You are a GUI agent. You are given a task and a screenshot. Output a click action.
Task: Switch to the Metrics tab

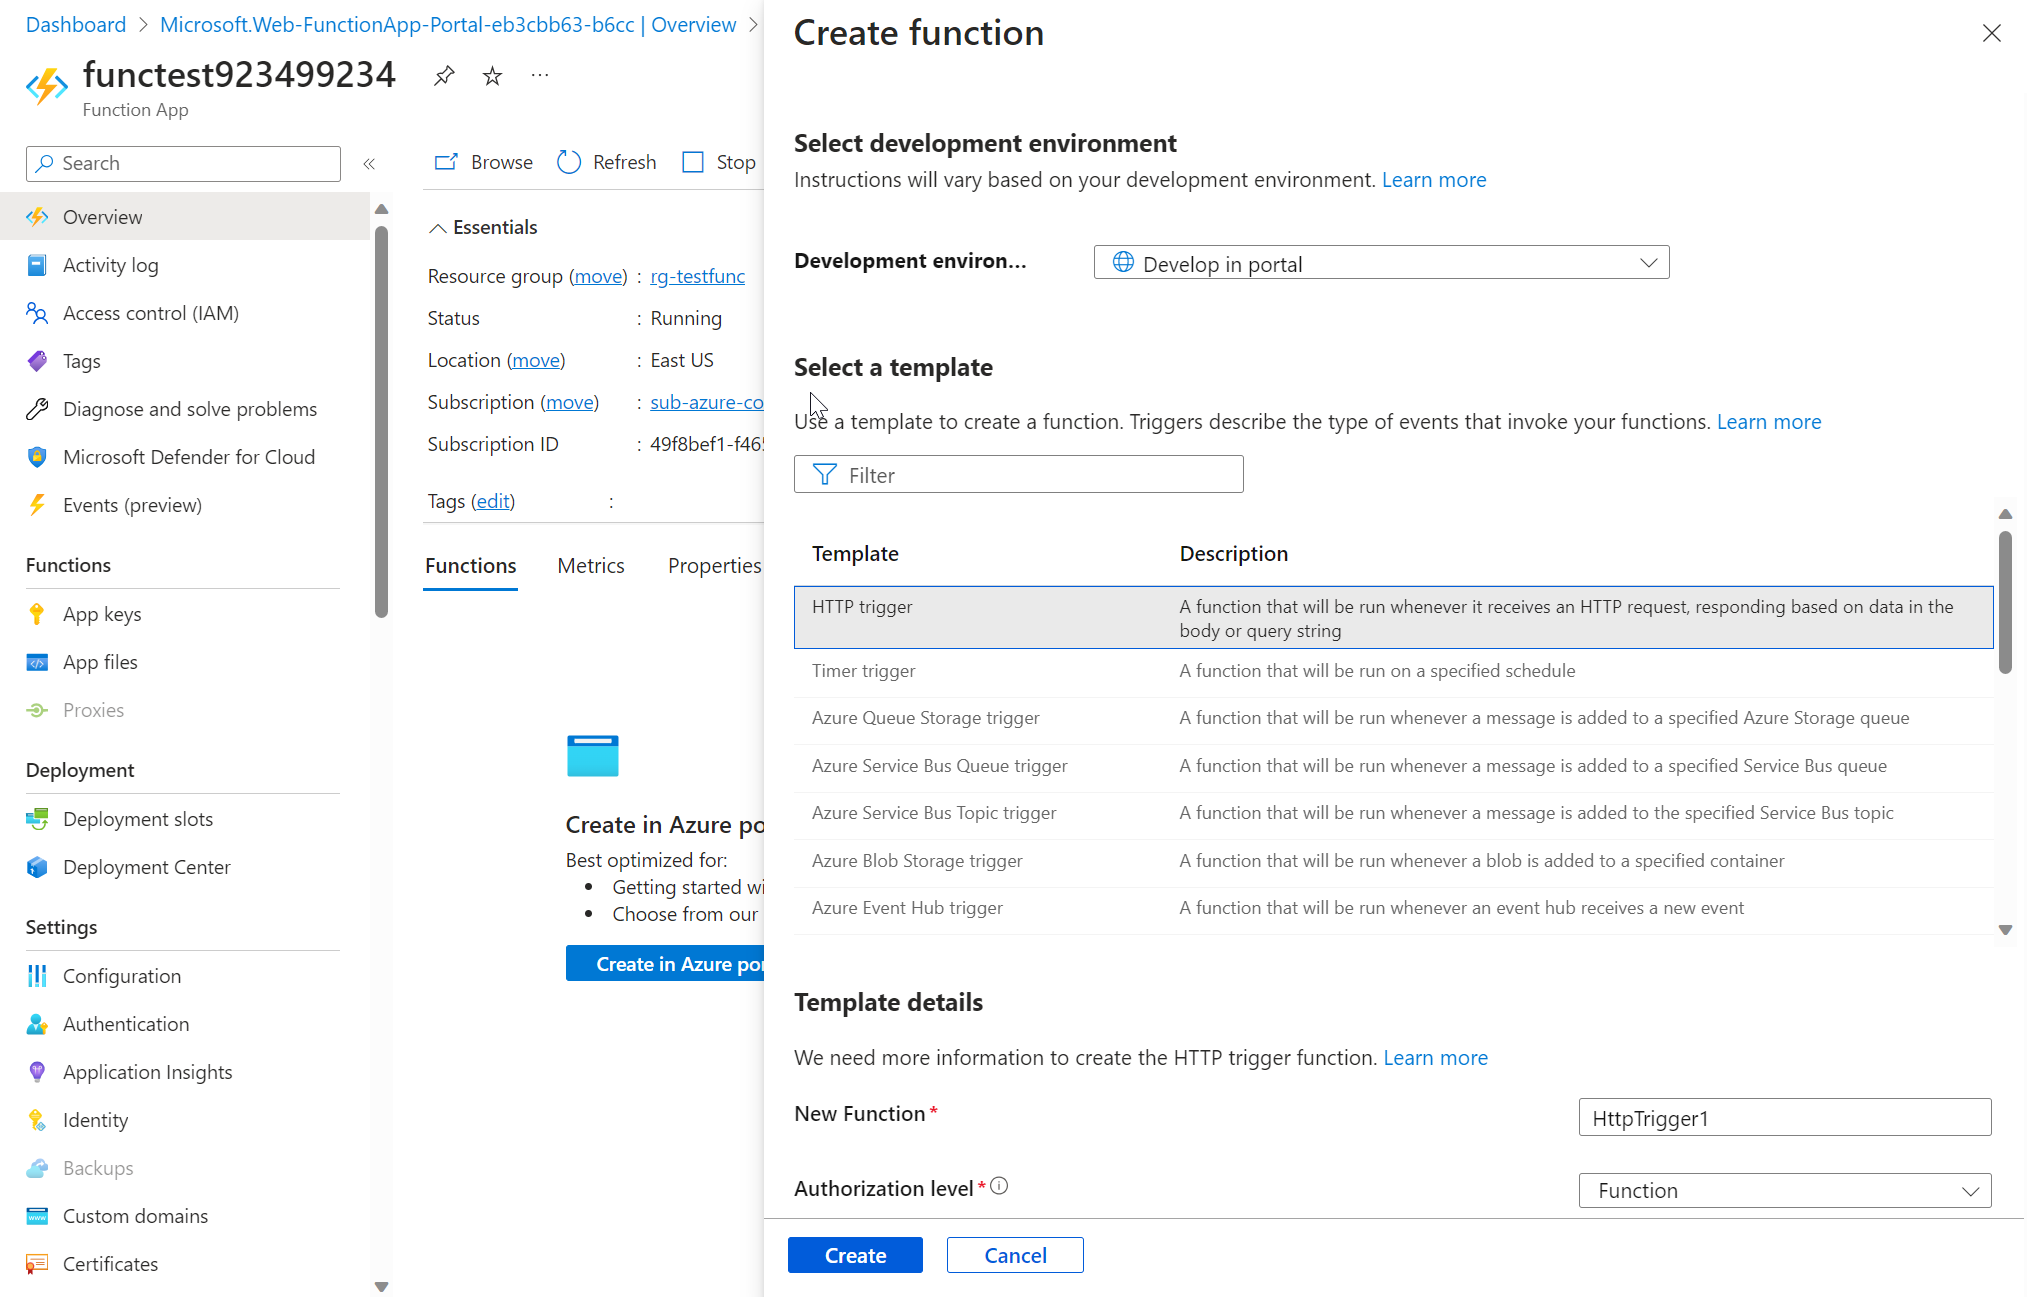click(x=591, y=566)
